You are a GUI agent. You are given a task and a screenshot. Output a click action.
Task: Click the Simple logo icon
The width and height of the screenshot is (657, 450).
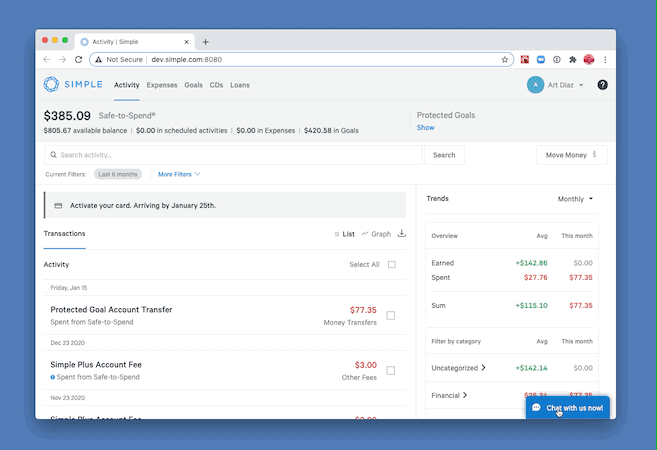click(52, 84)
